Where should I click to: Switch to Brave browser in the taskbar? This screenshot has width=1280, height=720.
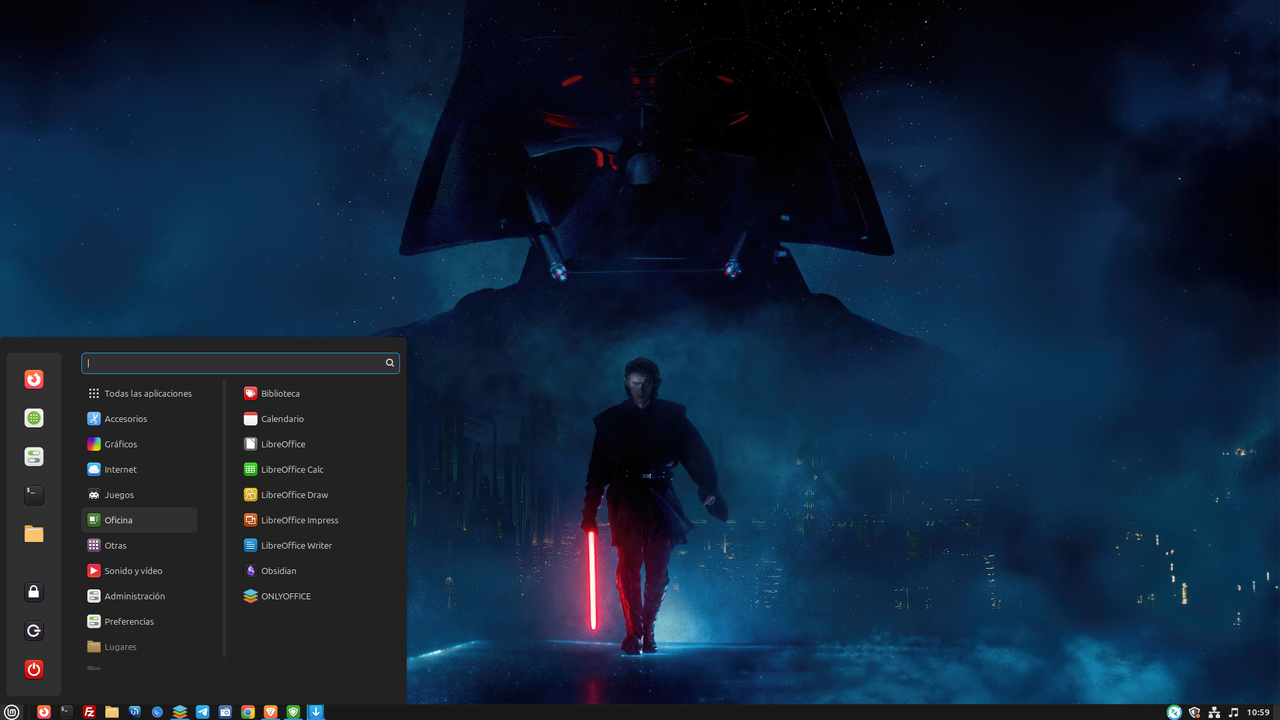click(x=271, y=712)
